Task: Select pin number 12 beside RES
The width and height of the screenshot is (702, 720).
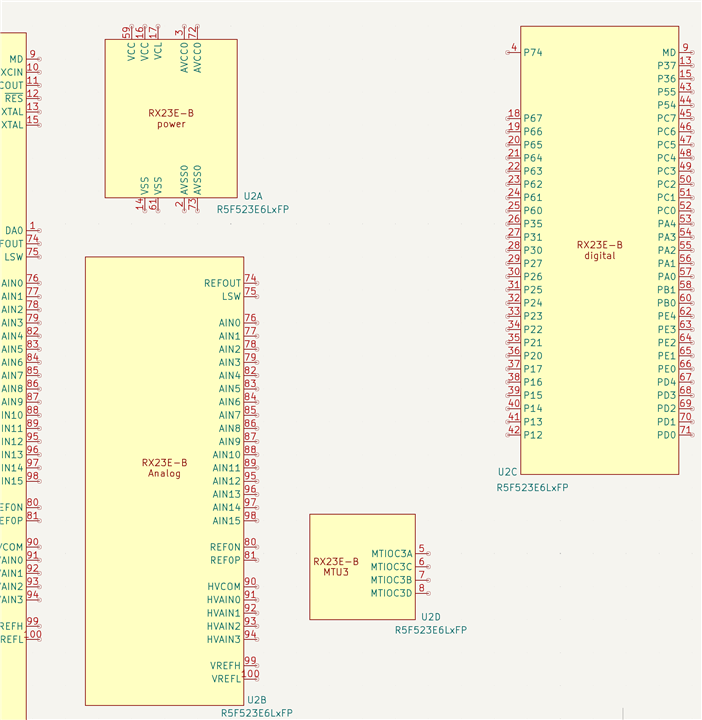Action: point(33,94)
